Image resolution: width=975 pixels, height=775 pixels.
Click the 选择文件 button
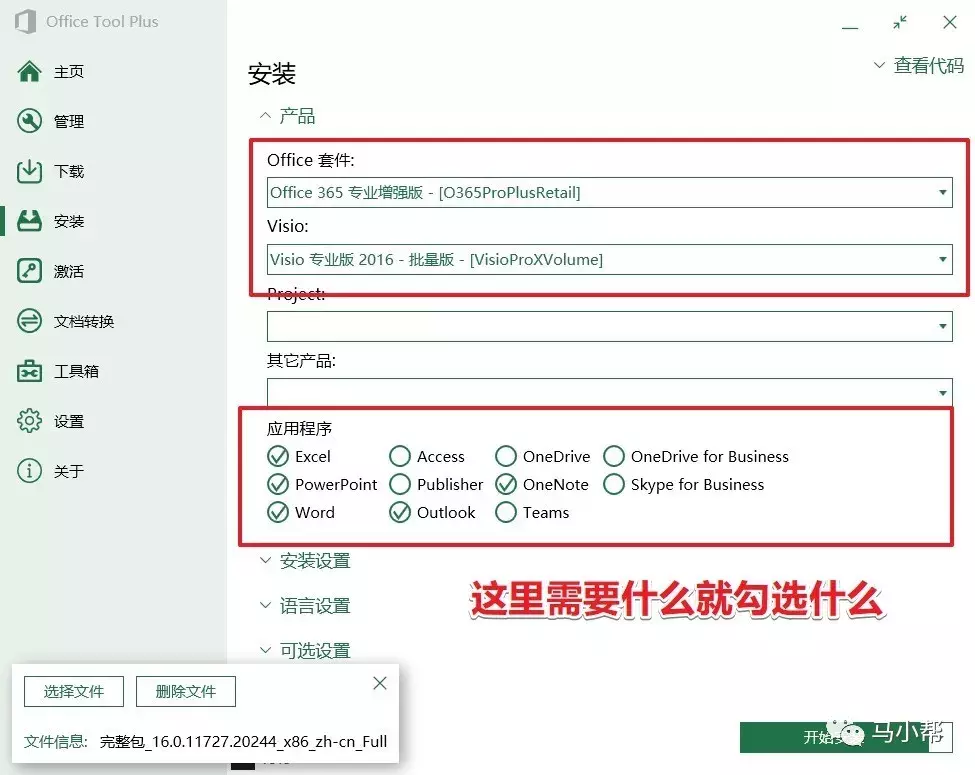74,692
